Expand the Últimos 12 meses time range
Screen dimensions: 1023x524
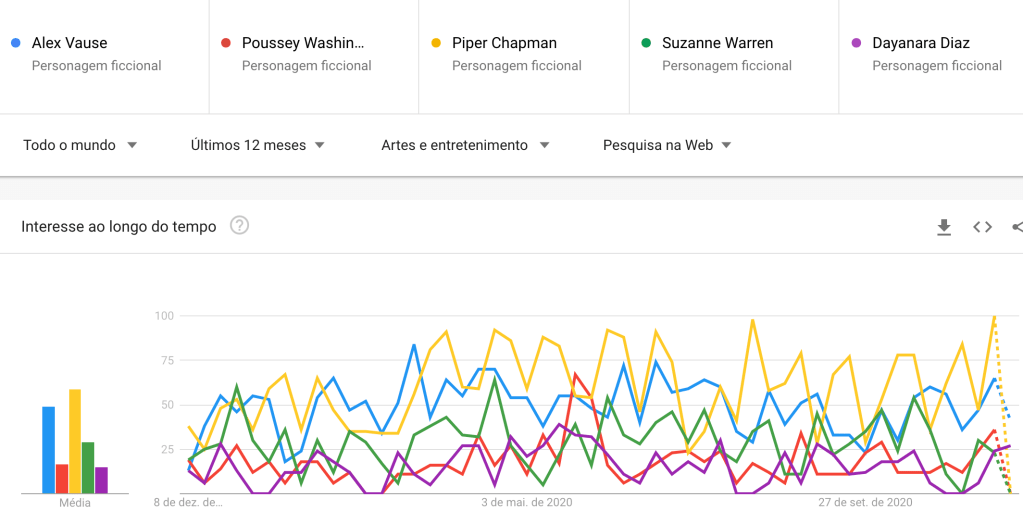257,145
